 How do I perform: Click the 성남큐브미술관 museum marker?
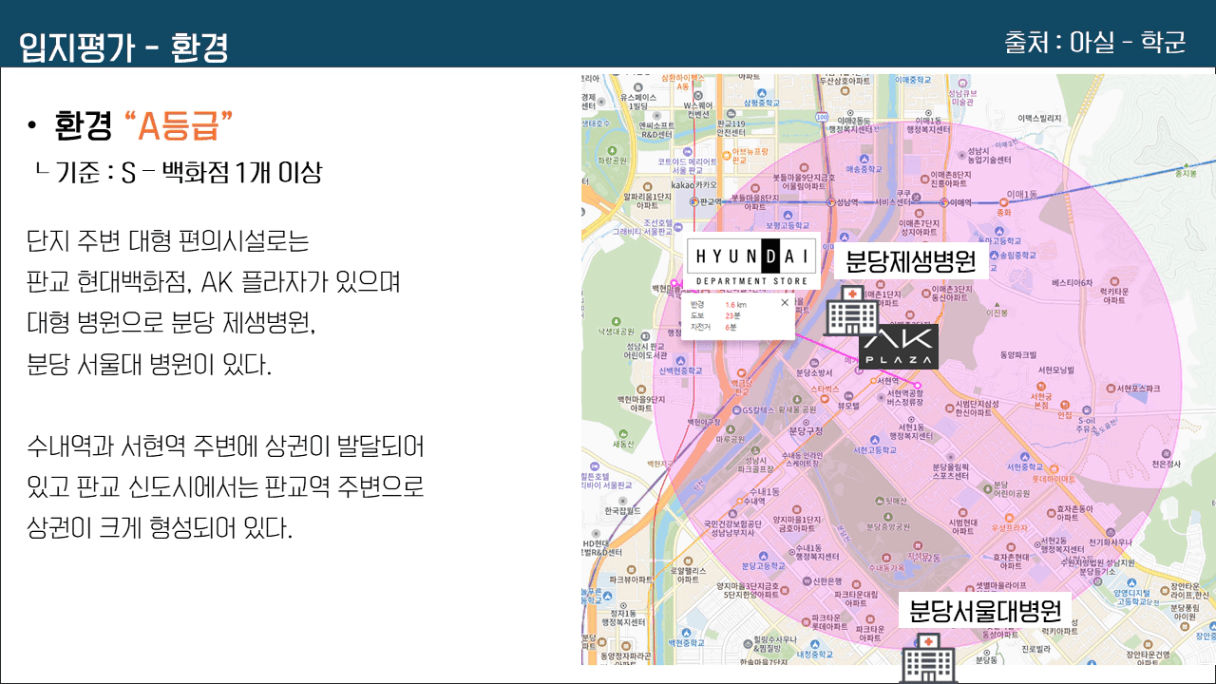[x=962, y=82]
